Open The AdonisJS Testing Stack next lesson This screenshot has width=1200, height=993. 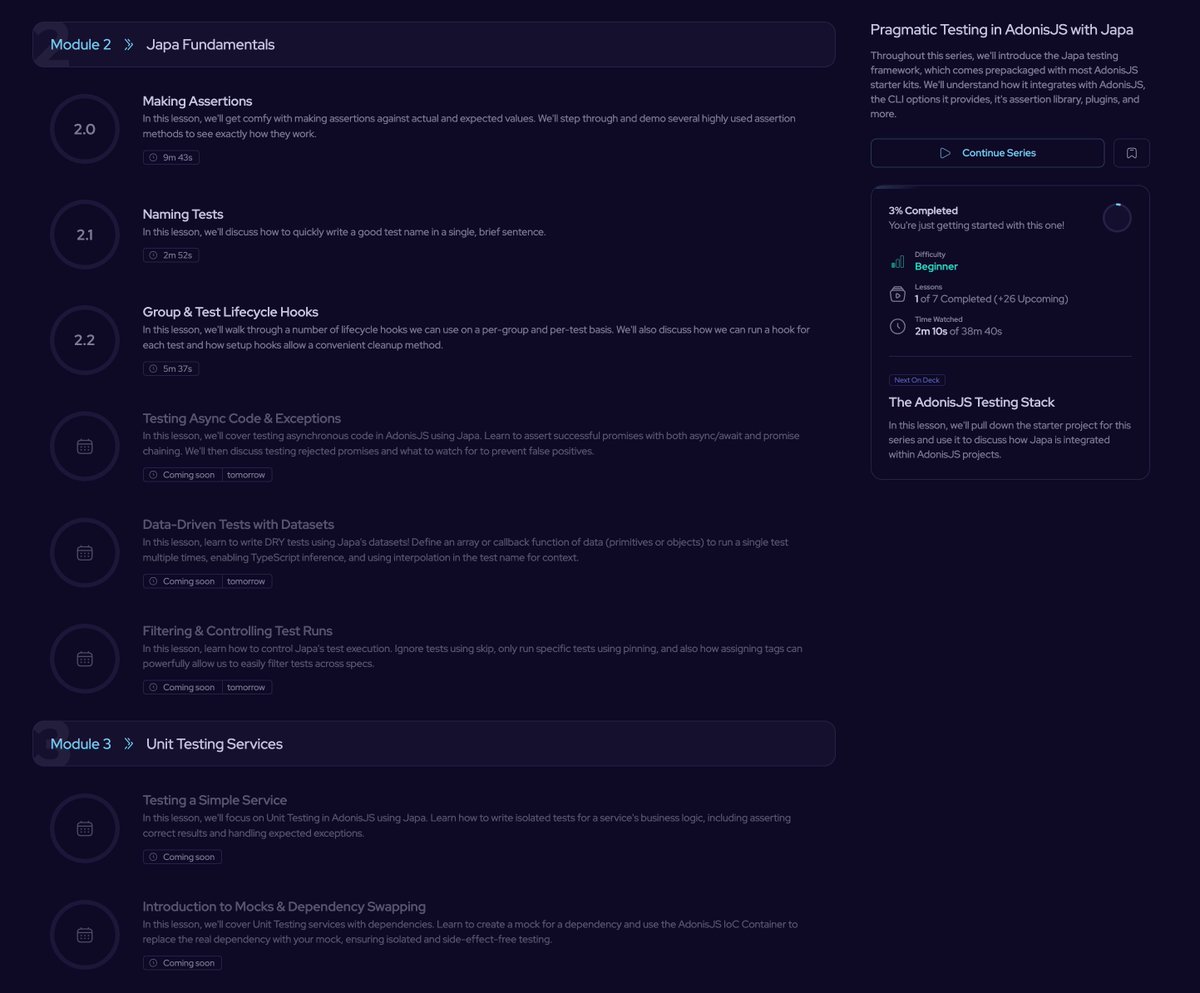click(x=972, y=402)
